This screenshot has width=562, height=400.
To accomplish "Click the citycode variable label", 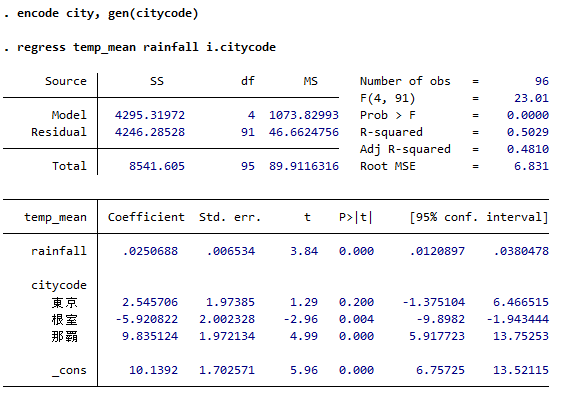I will pos(59,285).
